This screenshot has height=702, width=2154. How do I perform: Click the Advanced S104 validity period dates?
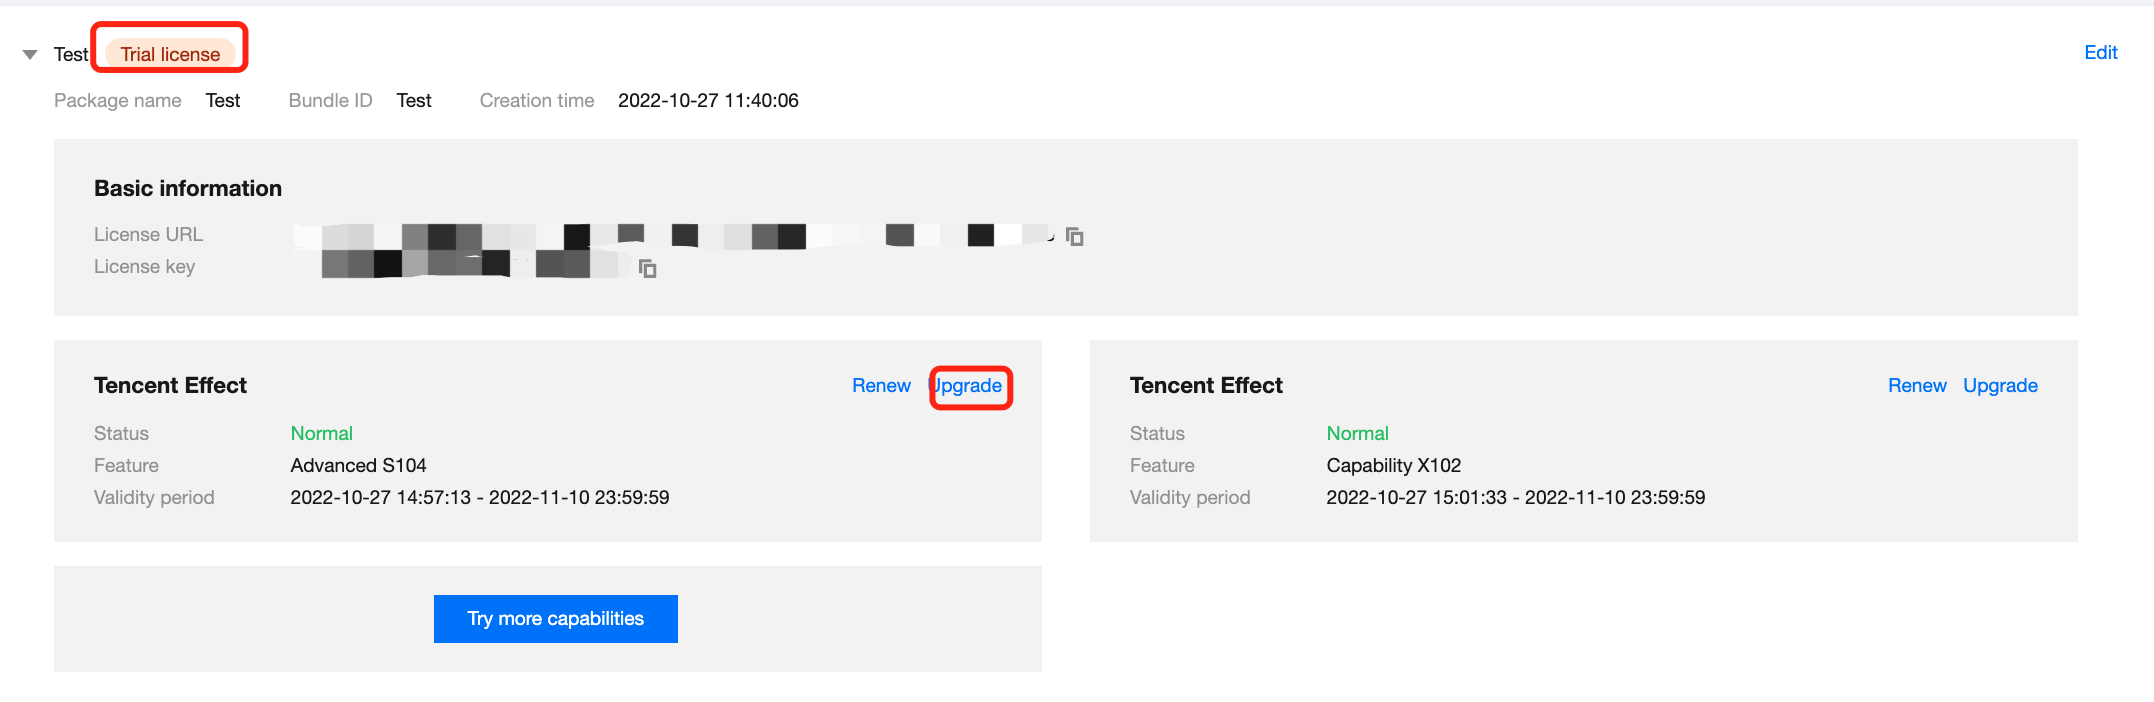click(480, 498)
